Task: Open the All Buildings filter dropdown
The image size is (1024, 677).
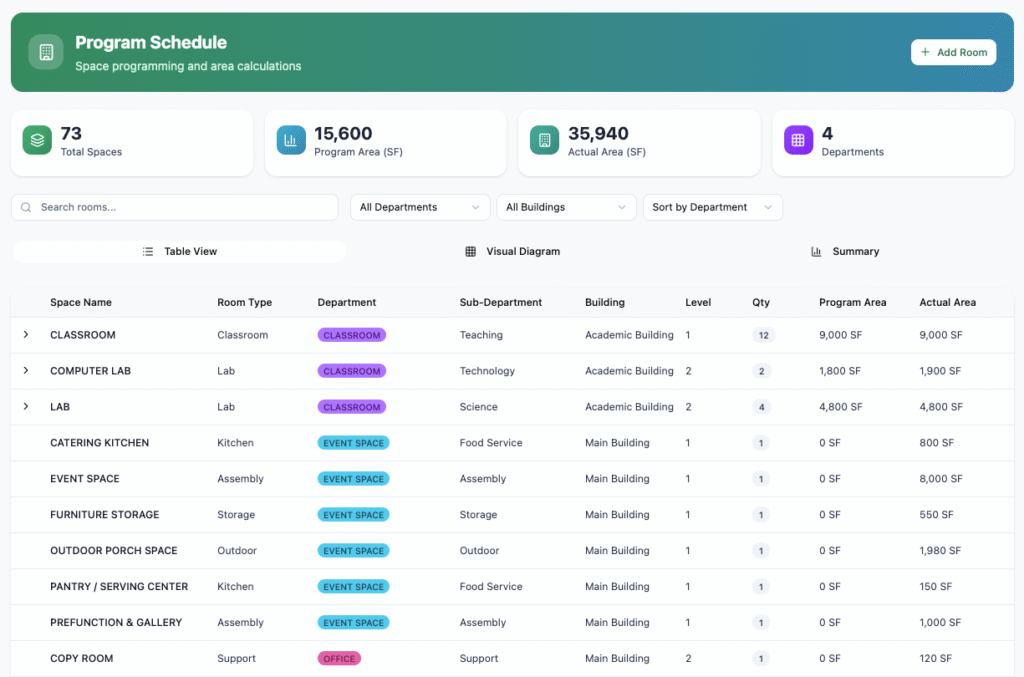Action: coord(566,208)
